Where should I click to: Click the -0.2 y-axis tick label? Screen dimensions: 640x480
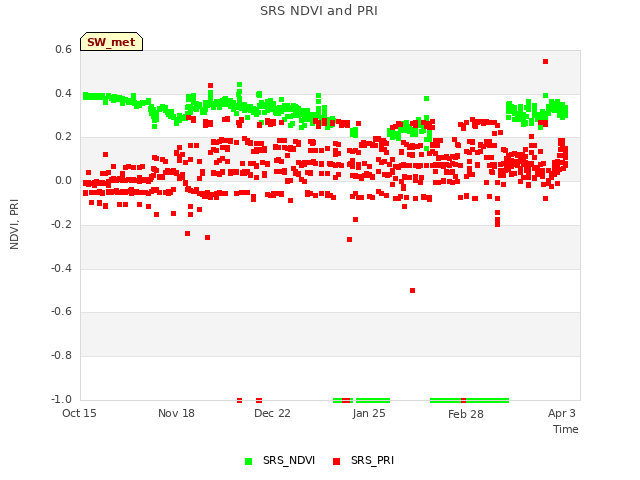tap(61, 224)
